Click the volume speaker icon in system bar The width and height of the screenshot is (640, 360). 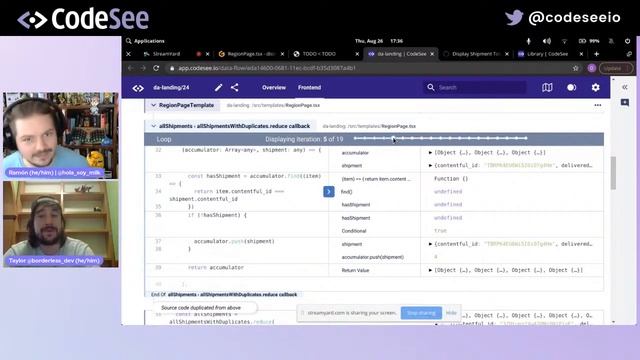tap(547, 41)
